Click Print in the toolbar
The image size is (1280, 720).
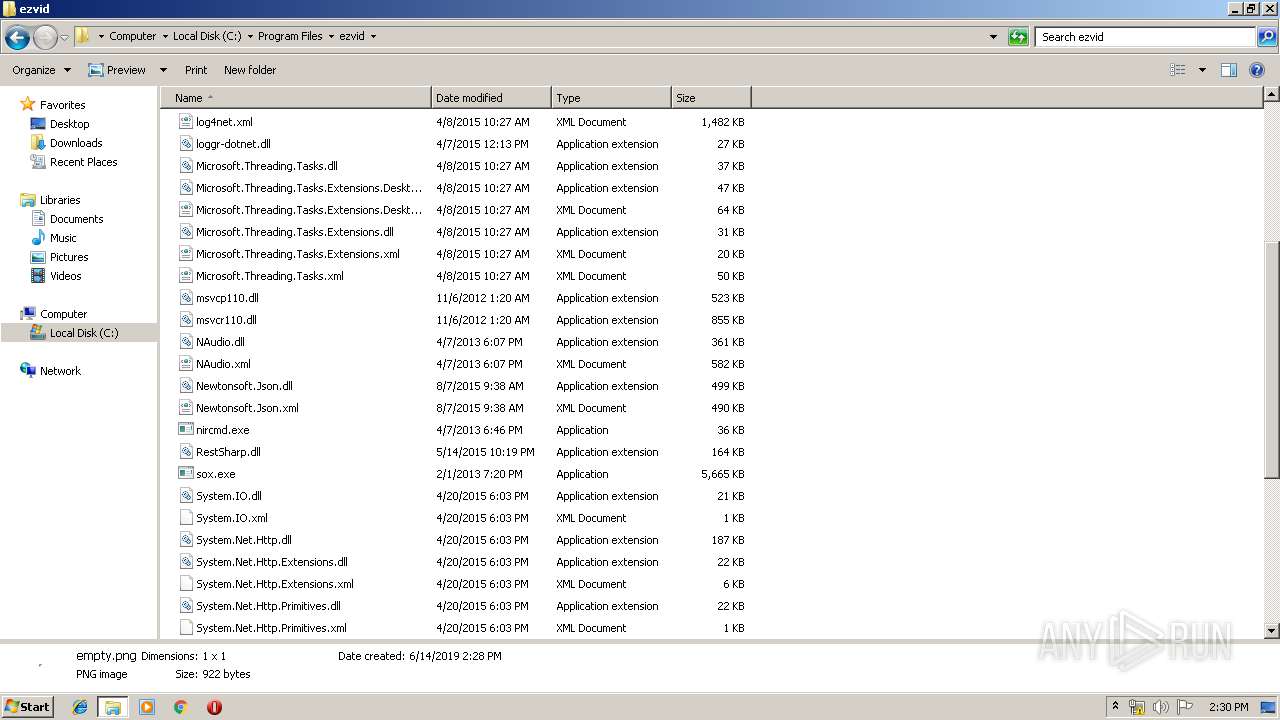pyautogui.click(x=196, y=70)
